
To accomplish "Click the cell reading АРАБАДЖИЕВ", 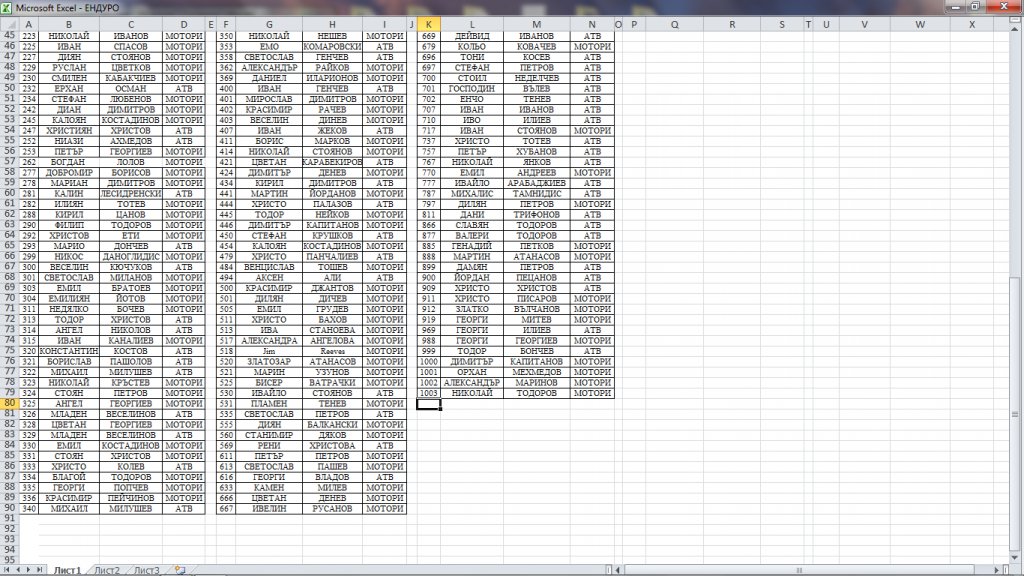I will pyautogui.click(x=536, y=183).
